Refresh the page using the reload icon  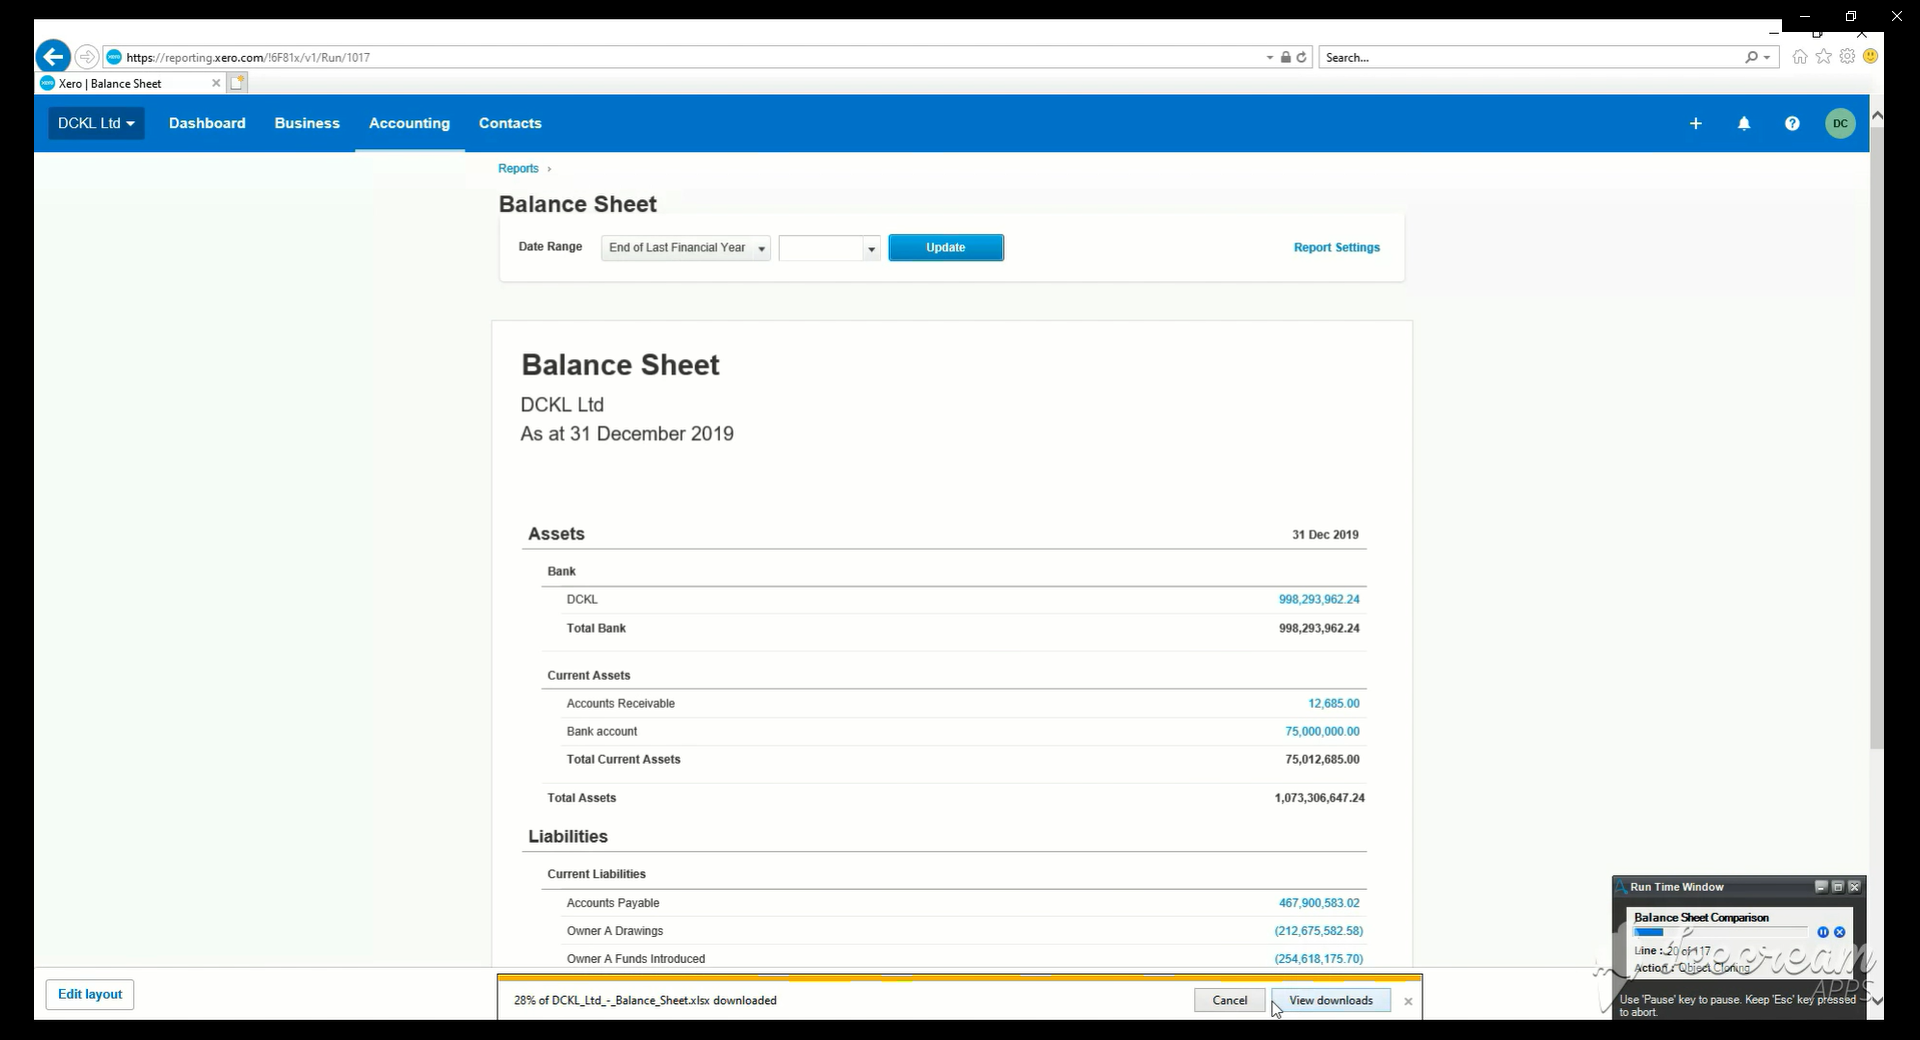1301,57
